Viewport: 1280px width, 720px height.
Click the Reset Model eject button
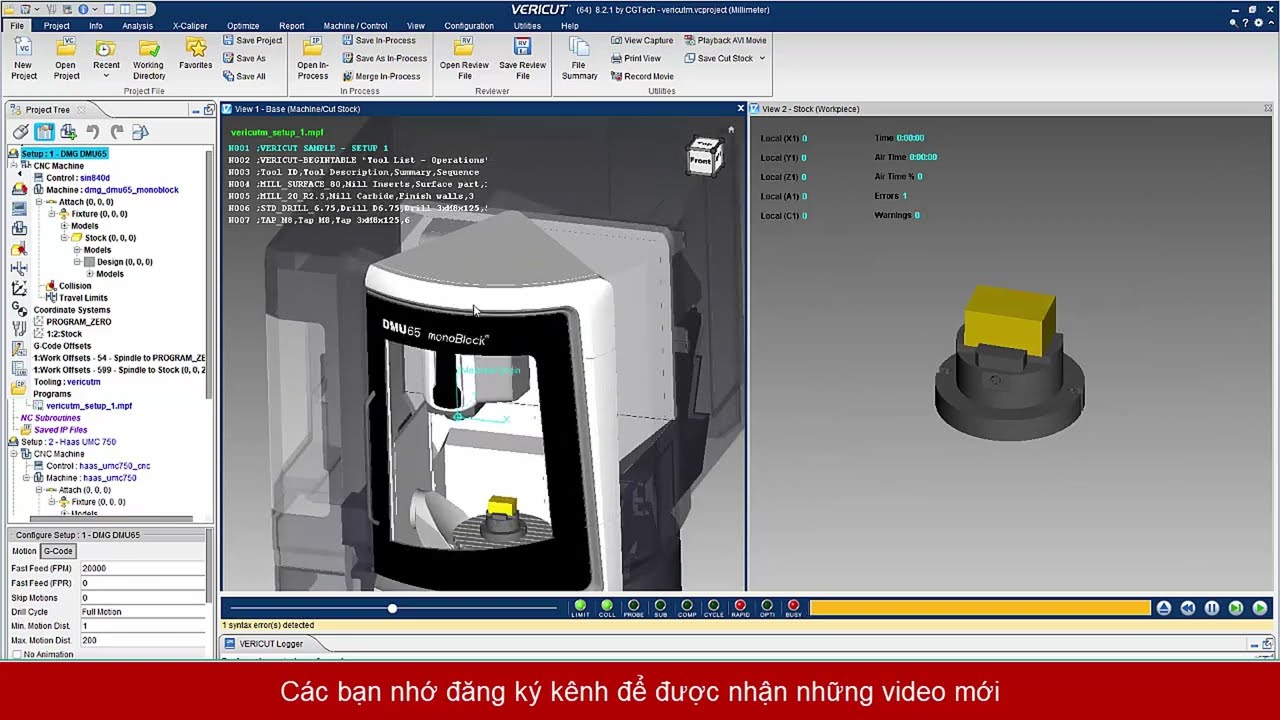(x=1163, y=608)
